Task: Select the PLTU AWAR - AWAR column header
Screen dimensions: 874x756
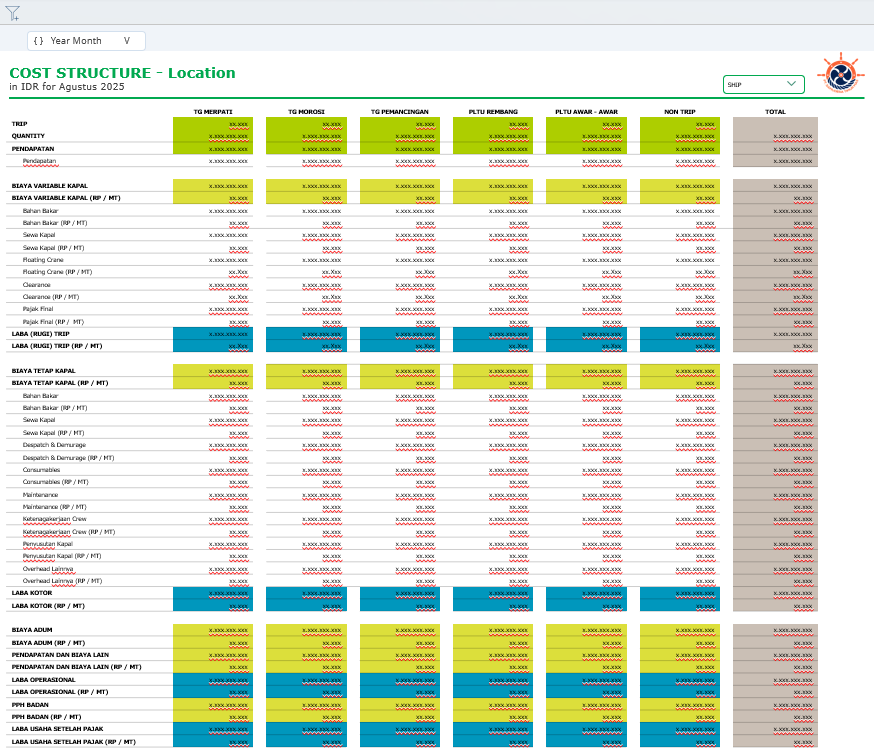Action: pos(586,112)
